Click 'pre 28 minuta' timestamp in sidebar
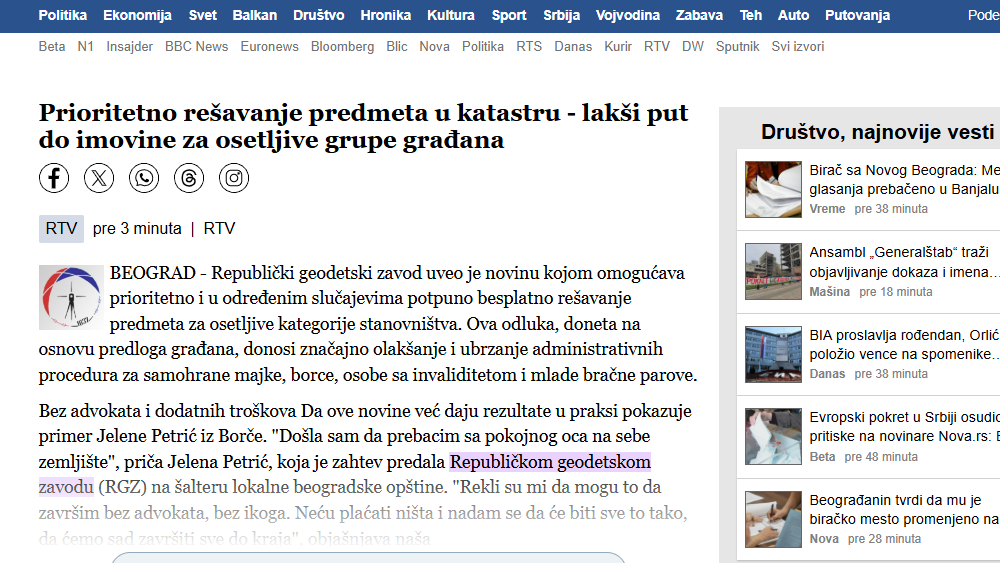Viewport: 1000px width, 563px height. 884,539
